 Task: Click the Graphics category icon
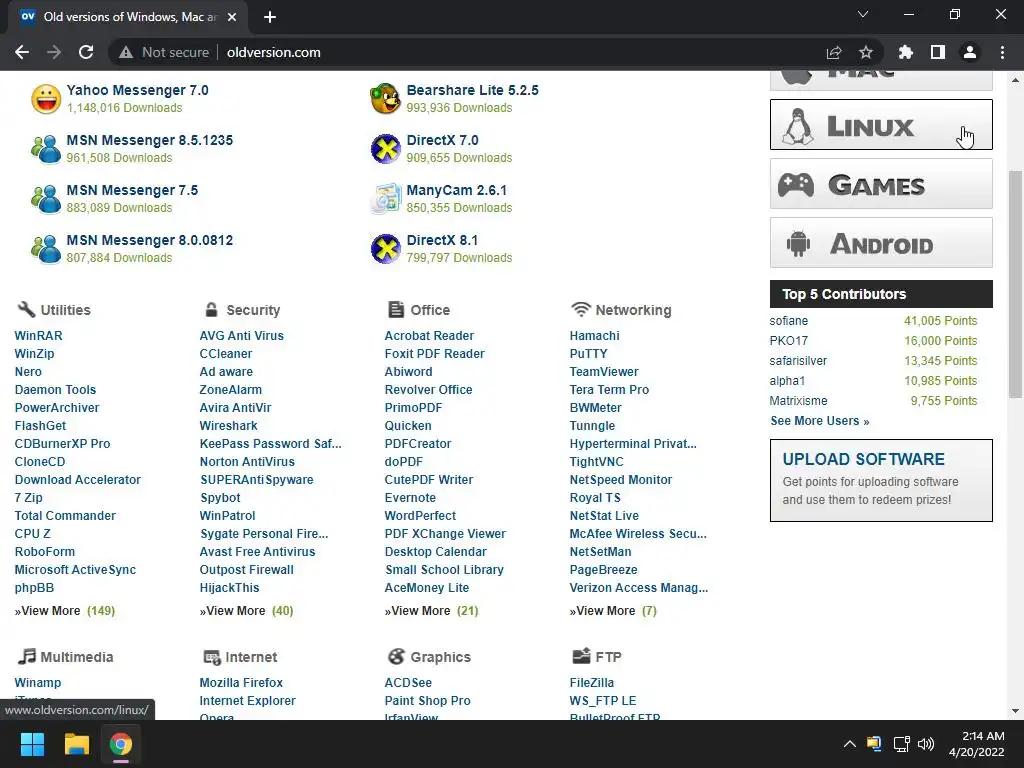click(396, 656)
